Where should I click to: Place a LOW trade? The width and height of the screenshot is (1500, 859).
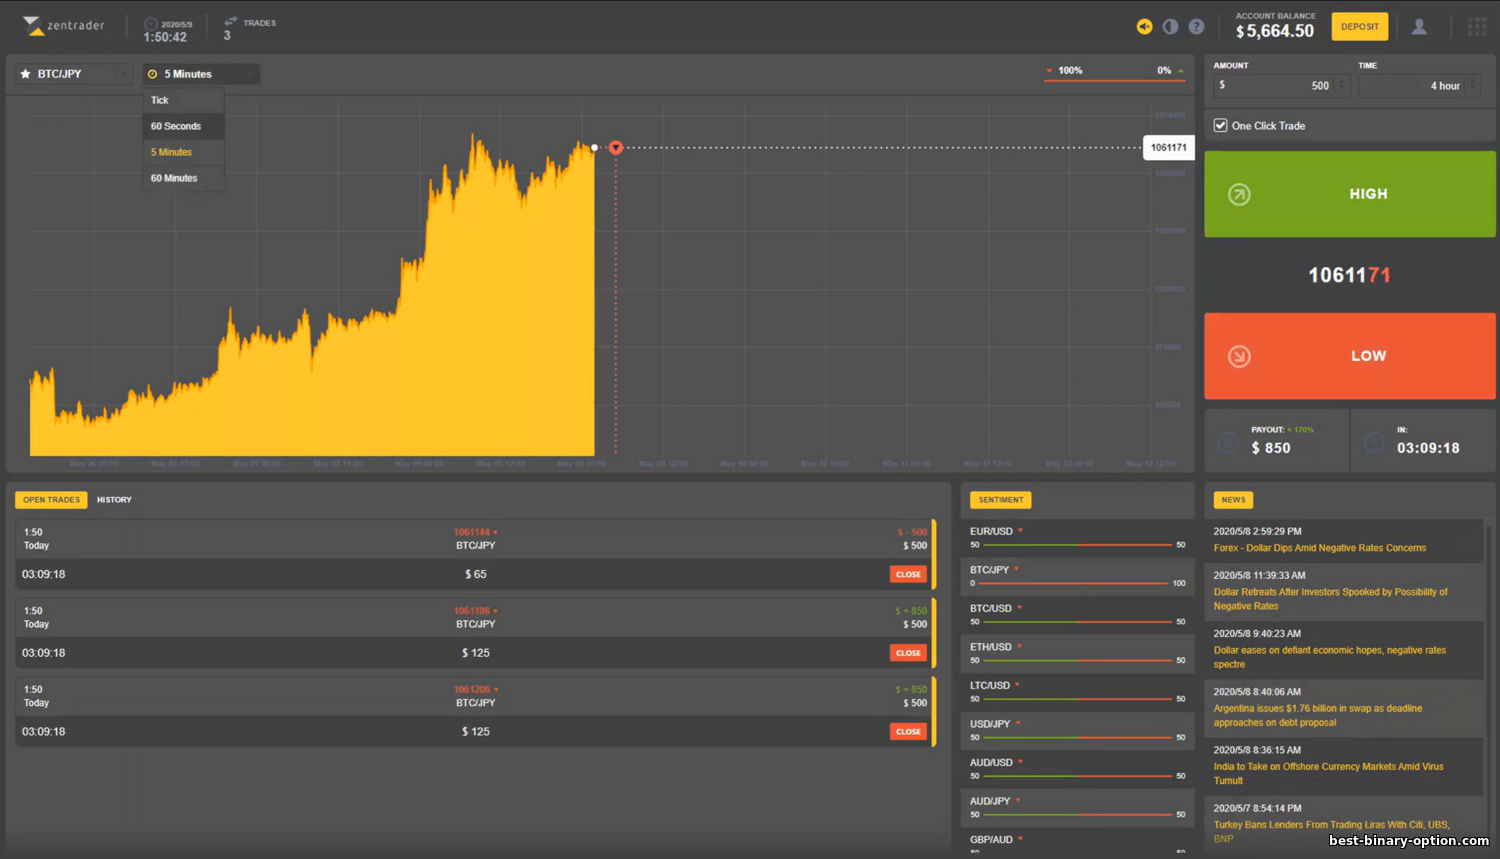tap(1350, 356)
